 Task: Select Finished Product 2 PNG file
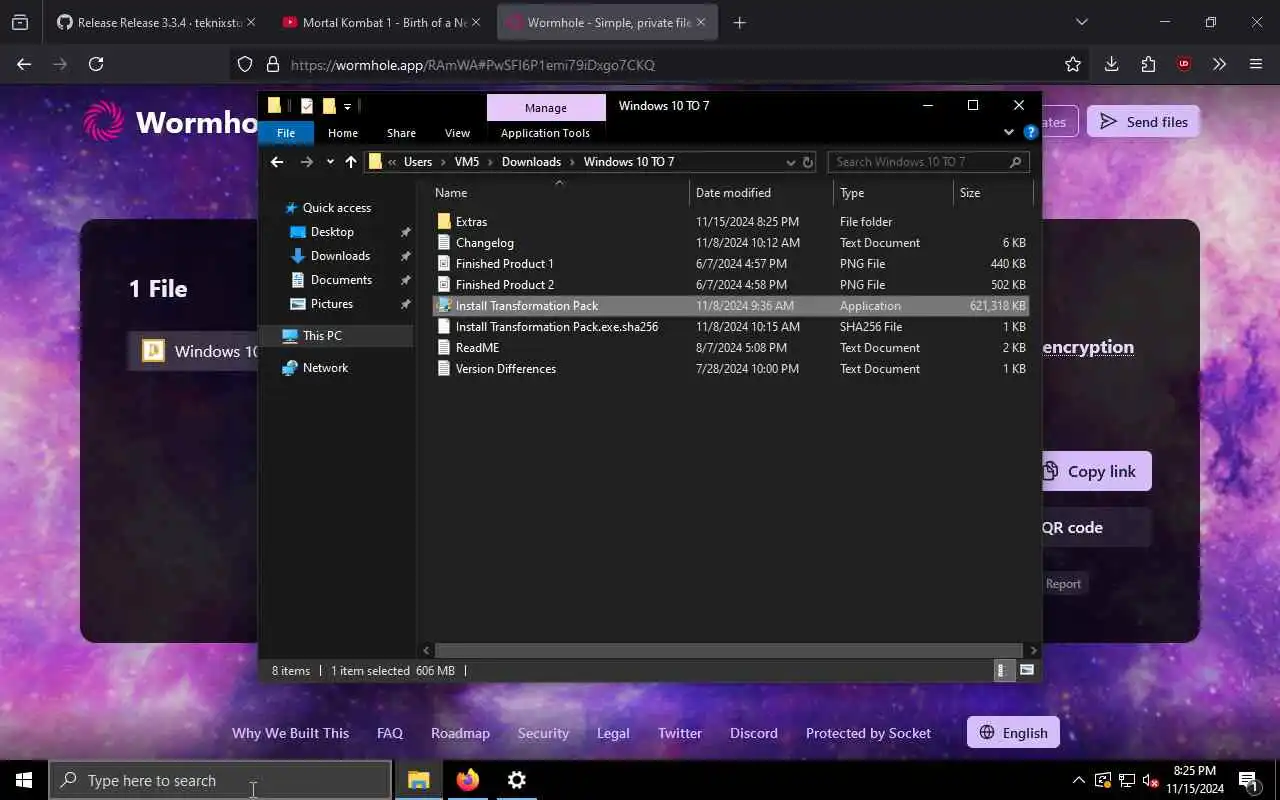(x=504, y=285)
